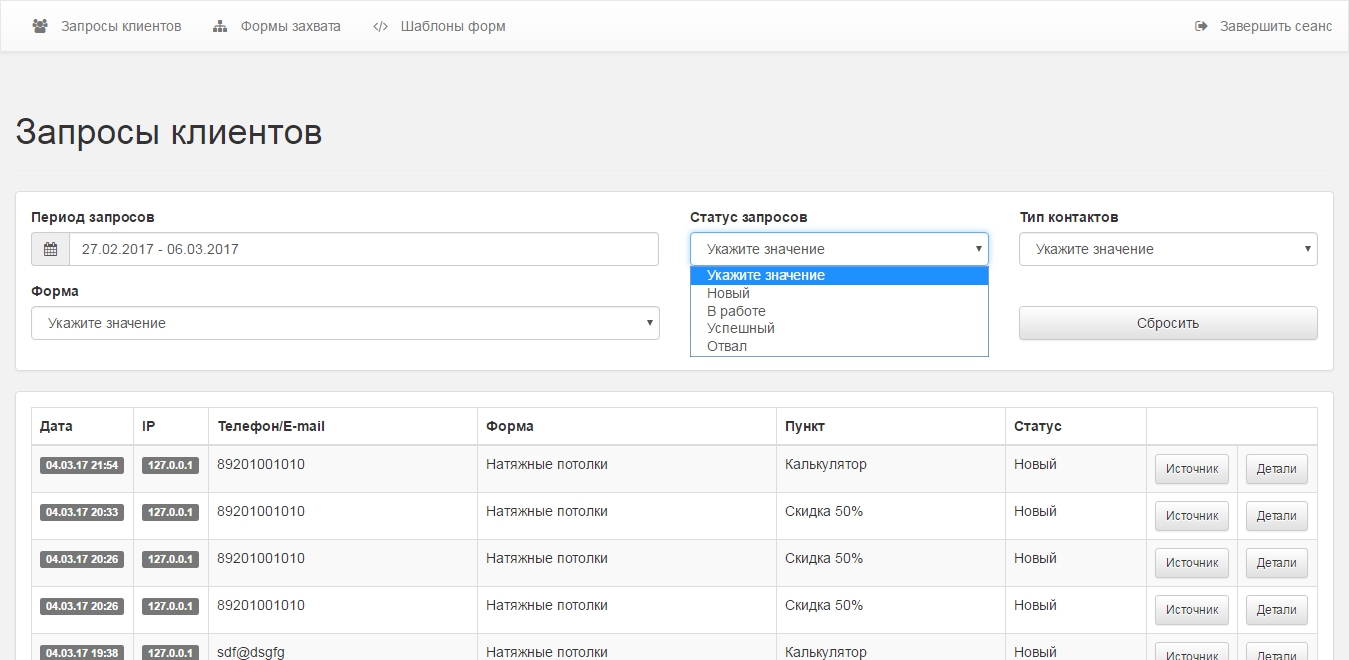Go to the Формы захвата page
The height and width of the screenshot is (660, 1349).
(290, 26)
